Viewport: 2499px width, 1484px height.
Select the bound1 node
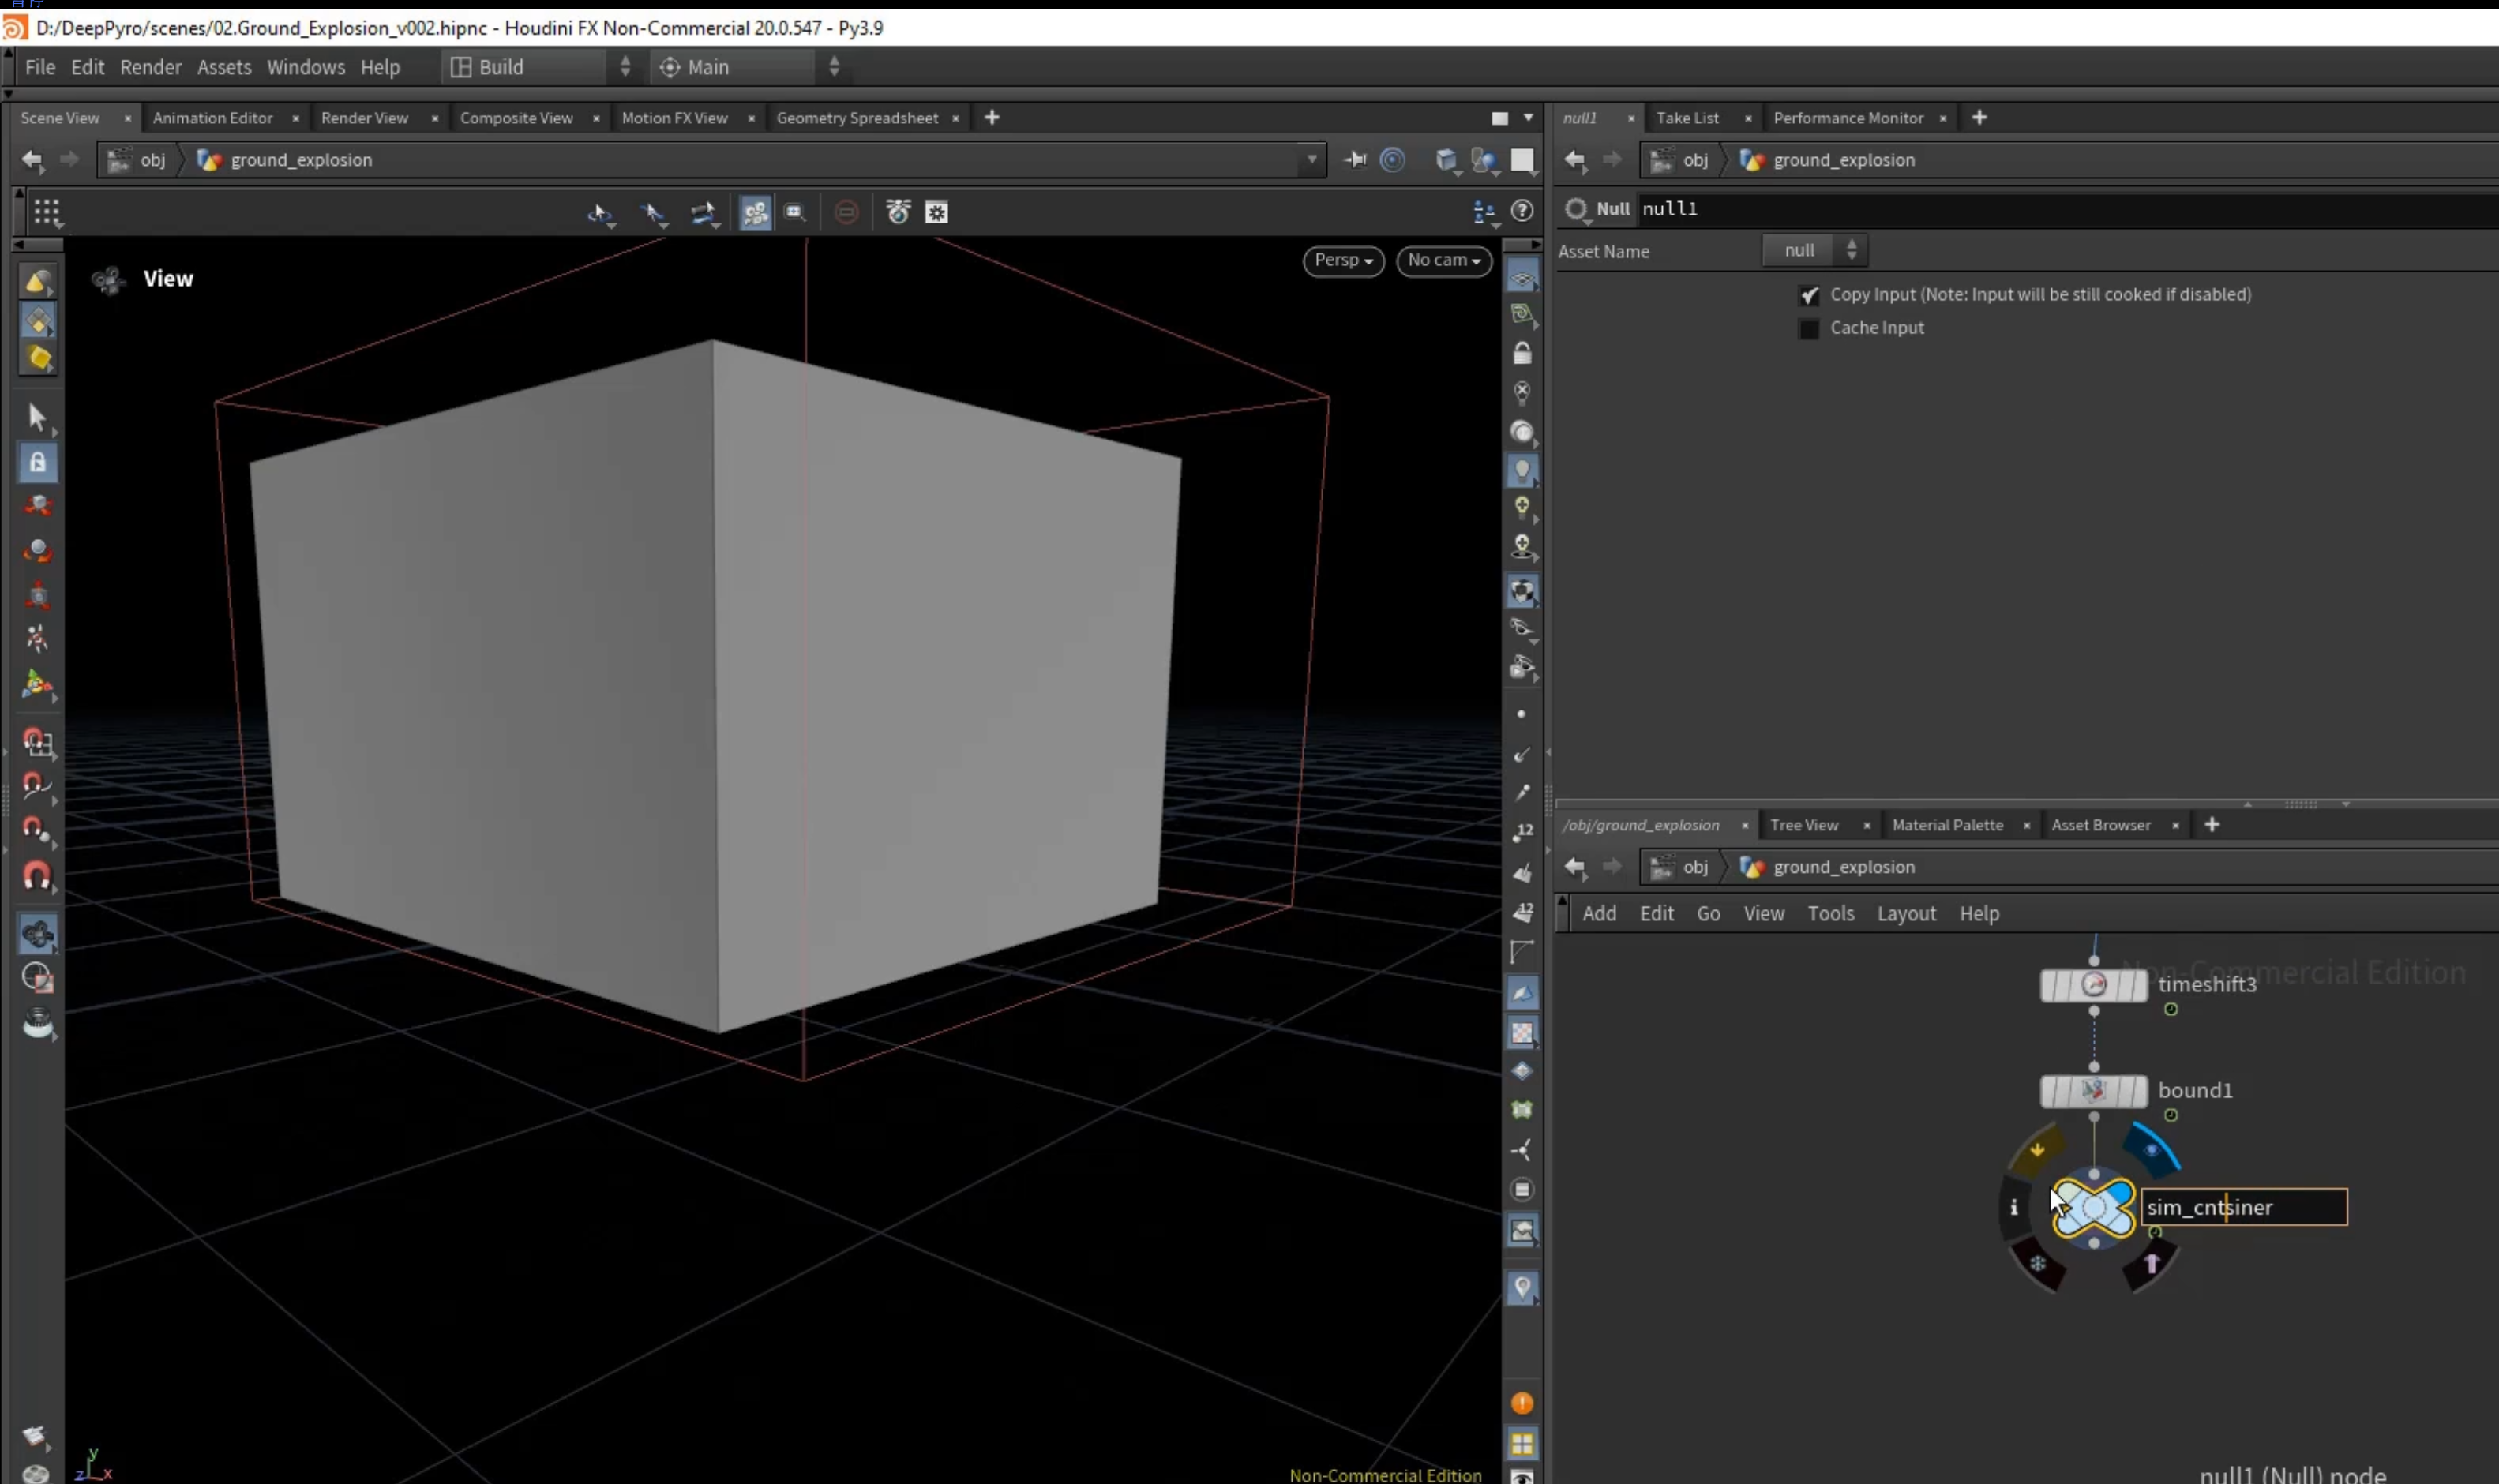pyautogui.click(x=2093, y=1091)
